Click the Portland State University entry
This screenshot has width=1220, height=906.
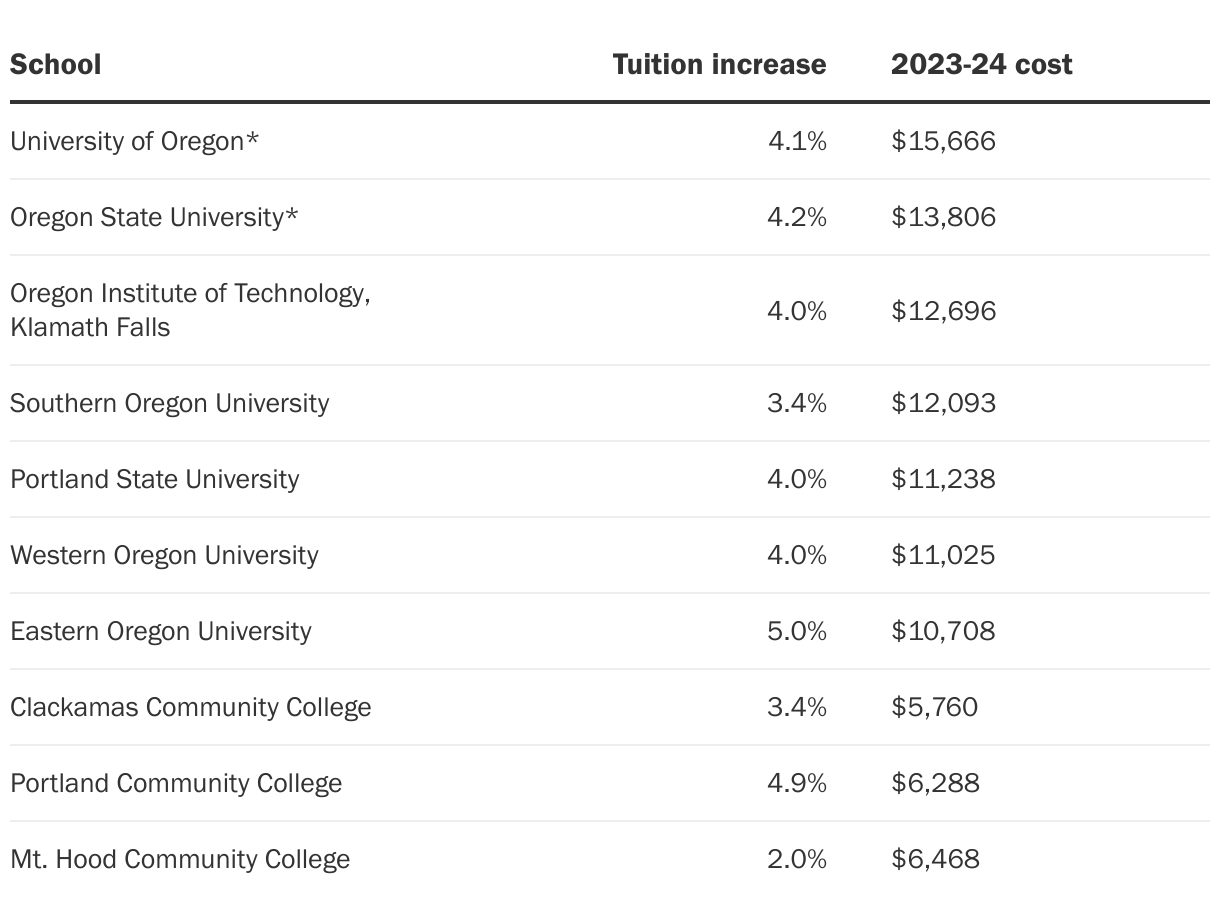coord(154,479)
